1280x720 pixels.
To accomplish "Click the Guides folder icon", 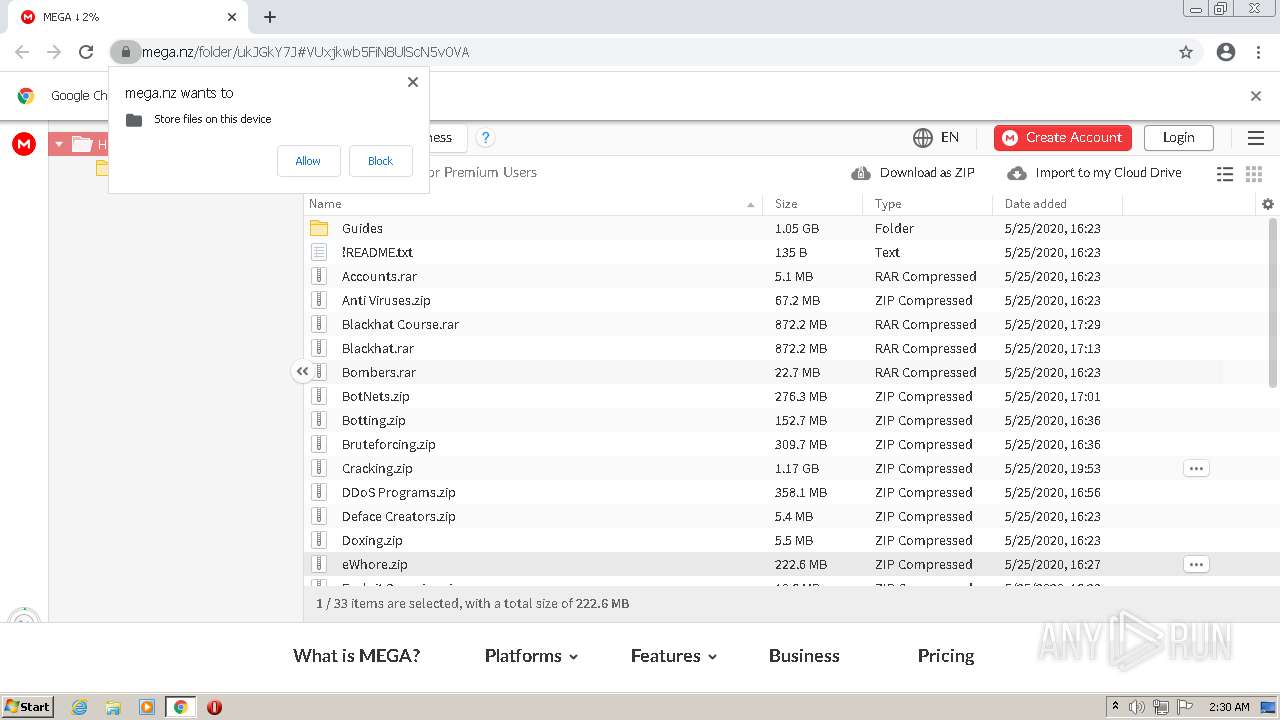I will point(319,228).
